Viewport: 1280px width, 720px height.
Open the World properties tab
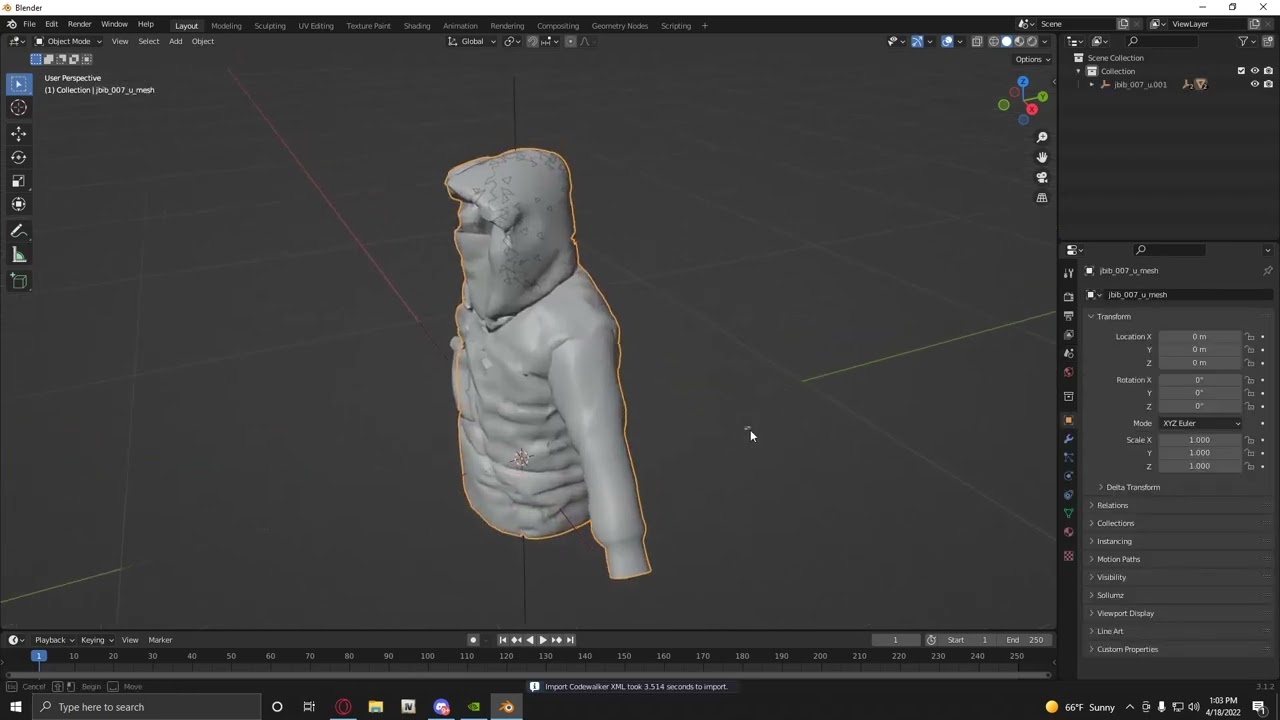1068,372
